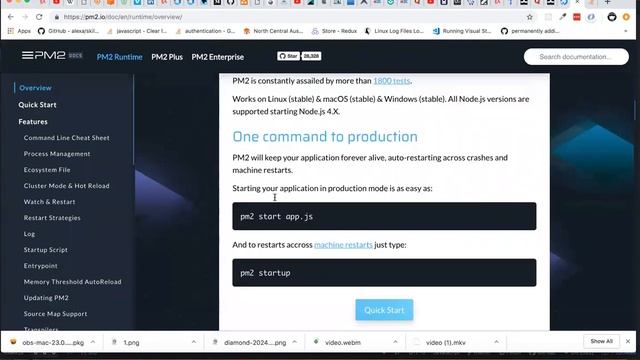Open Updating PM2 page
Image resolution: width=640 pixels, height=360 pixels.
click(46, 298)
